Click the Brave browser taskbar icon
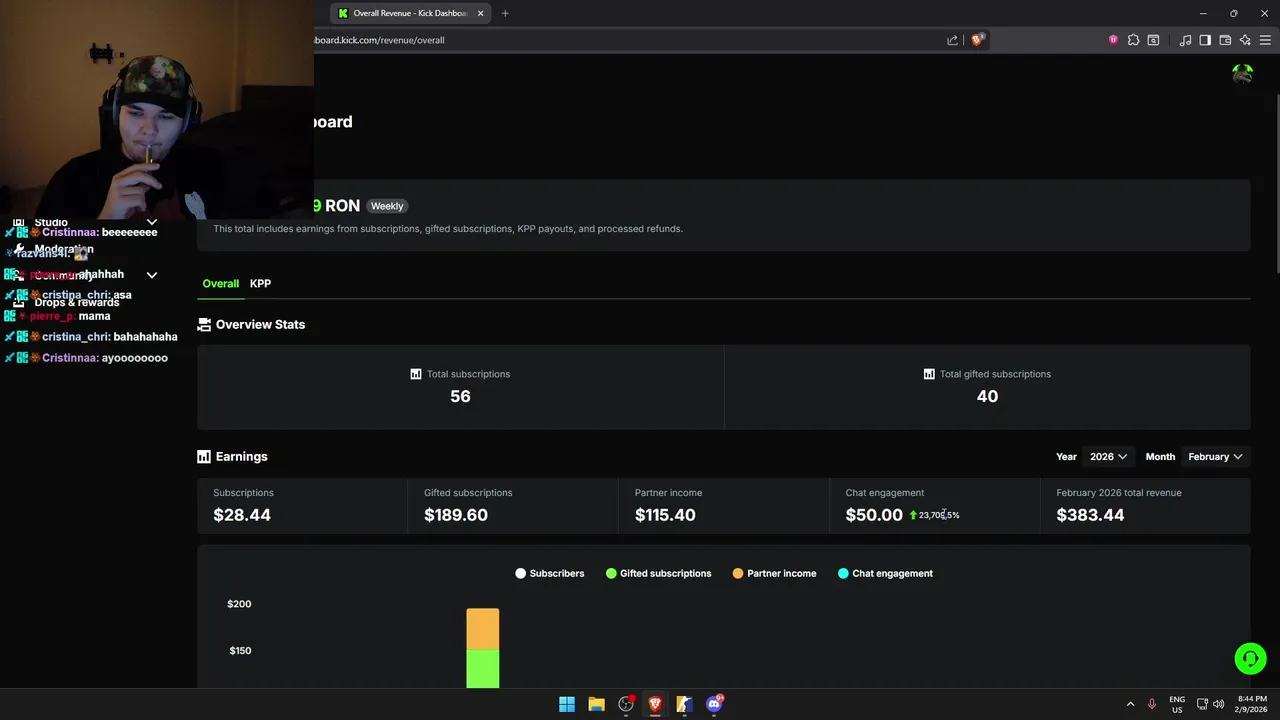1280x720 pixels. 655,704
